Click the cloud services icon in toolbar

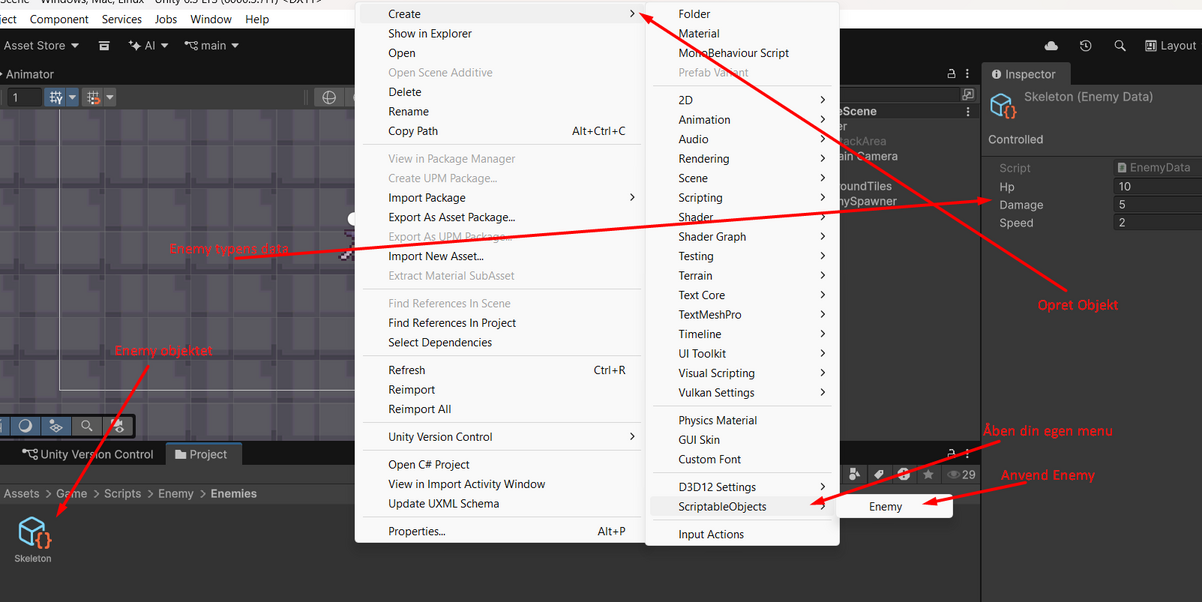point(1051,46)
